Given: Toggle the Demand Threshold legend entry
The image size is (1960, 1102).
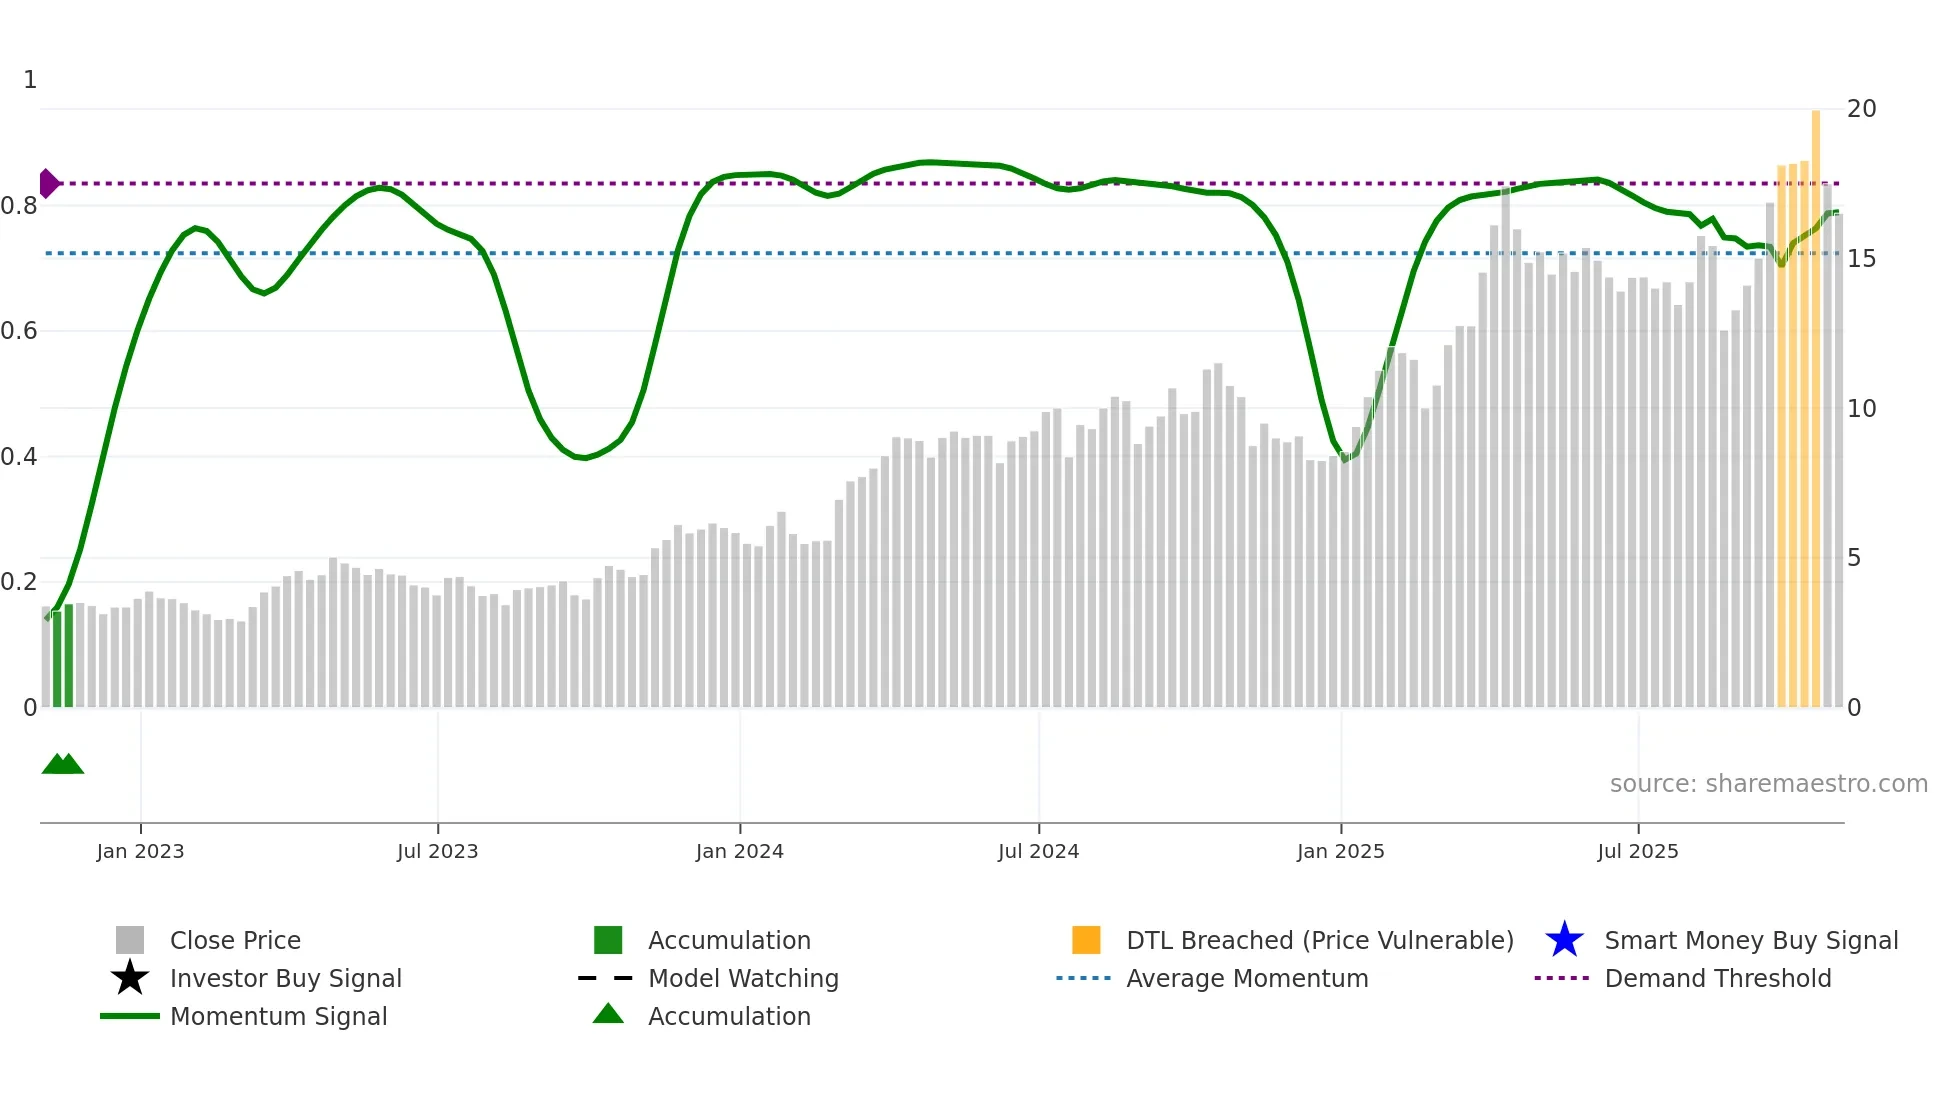Looking at the screenshot, I should tap(1717, 978).
